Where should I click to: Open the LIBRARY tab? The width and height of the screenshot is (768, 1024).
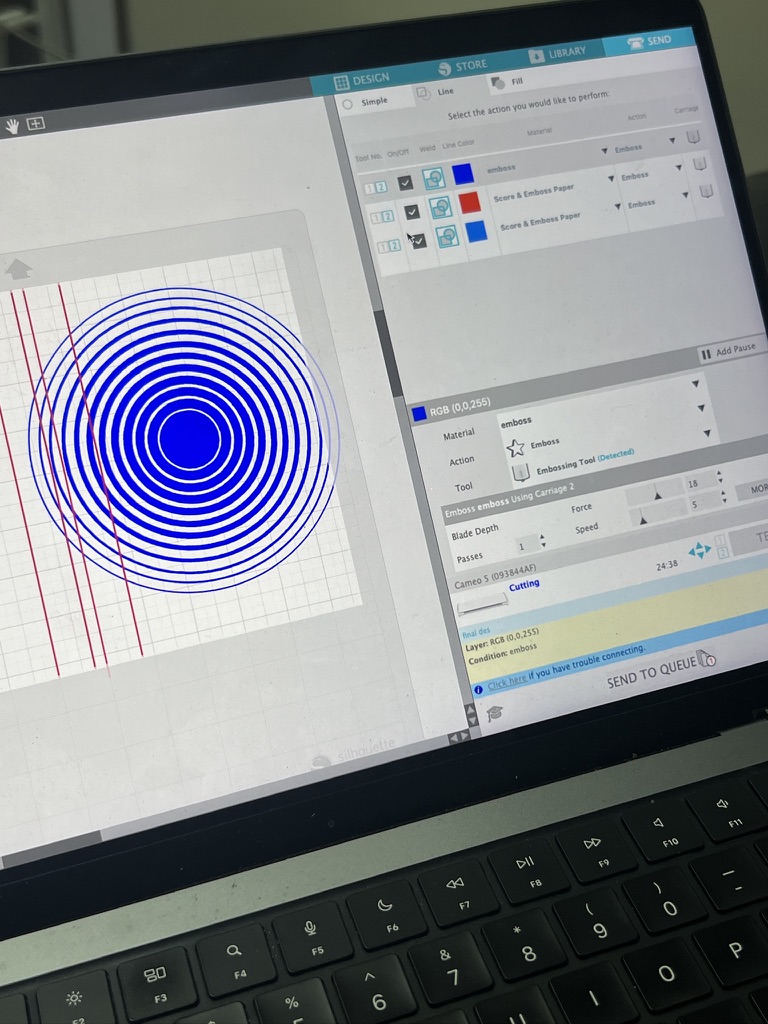[558, 54]
